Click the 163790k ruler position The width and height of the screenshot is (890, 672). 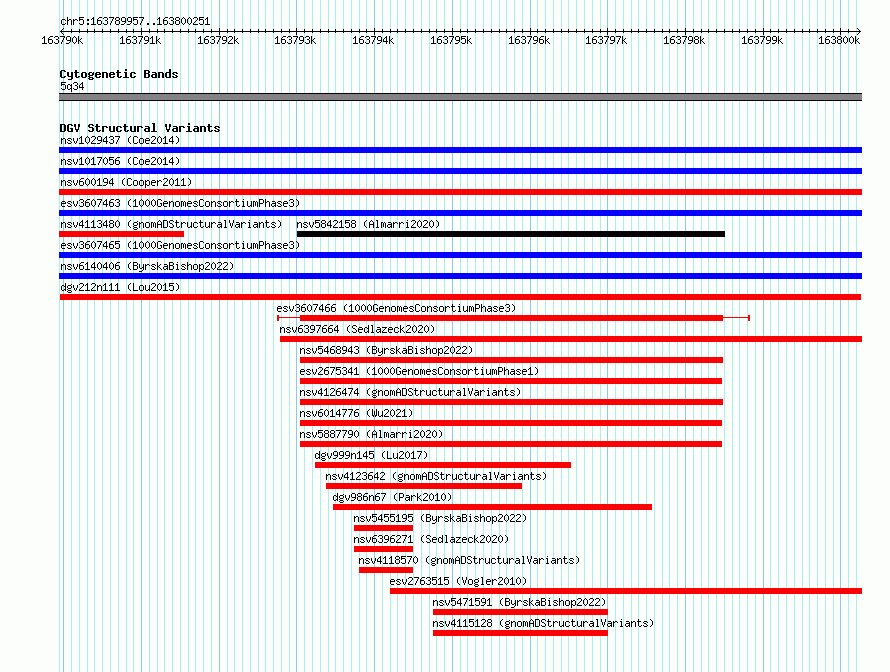(x=62, y=40)
